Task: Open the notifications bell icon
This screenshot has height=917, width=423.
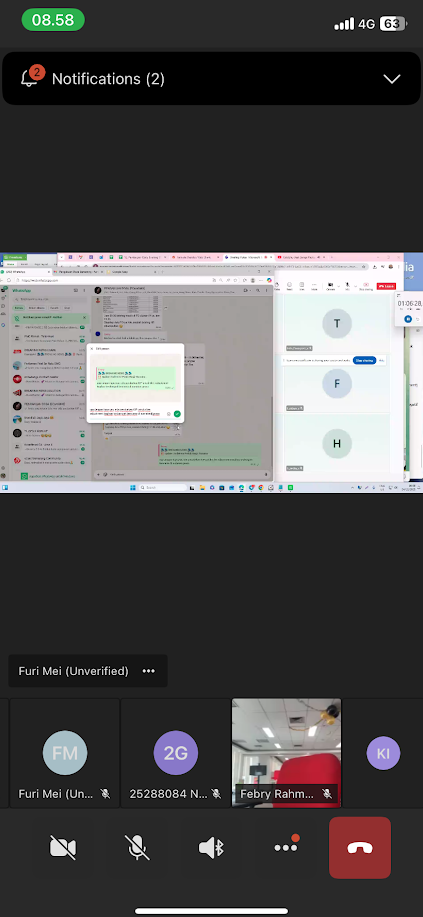Action: [x=30, y=78]
